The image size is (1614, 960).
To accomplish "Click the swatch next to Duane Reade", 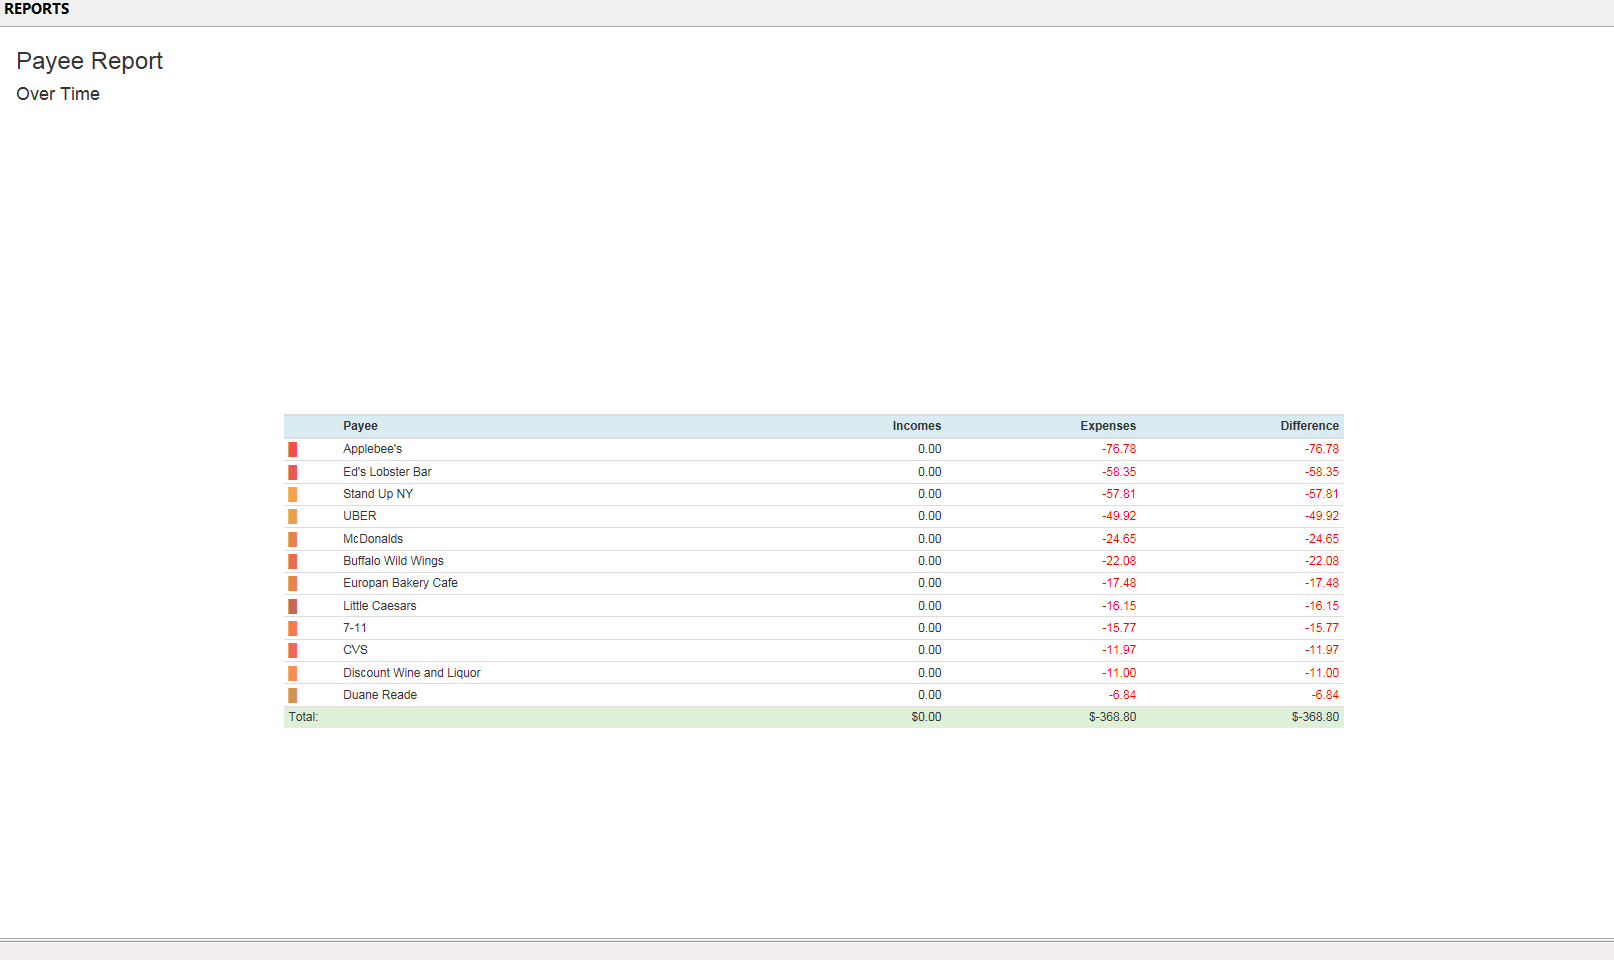I will tap(292, 695).
